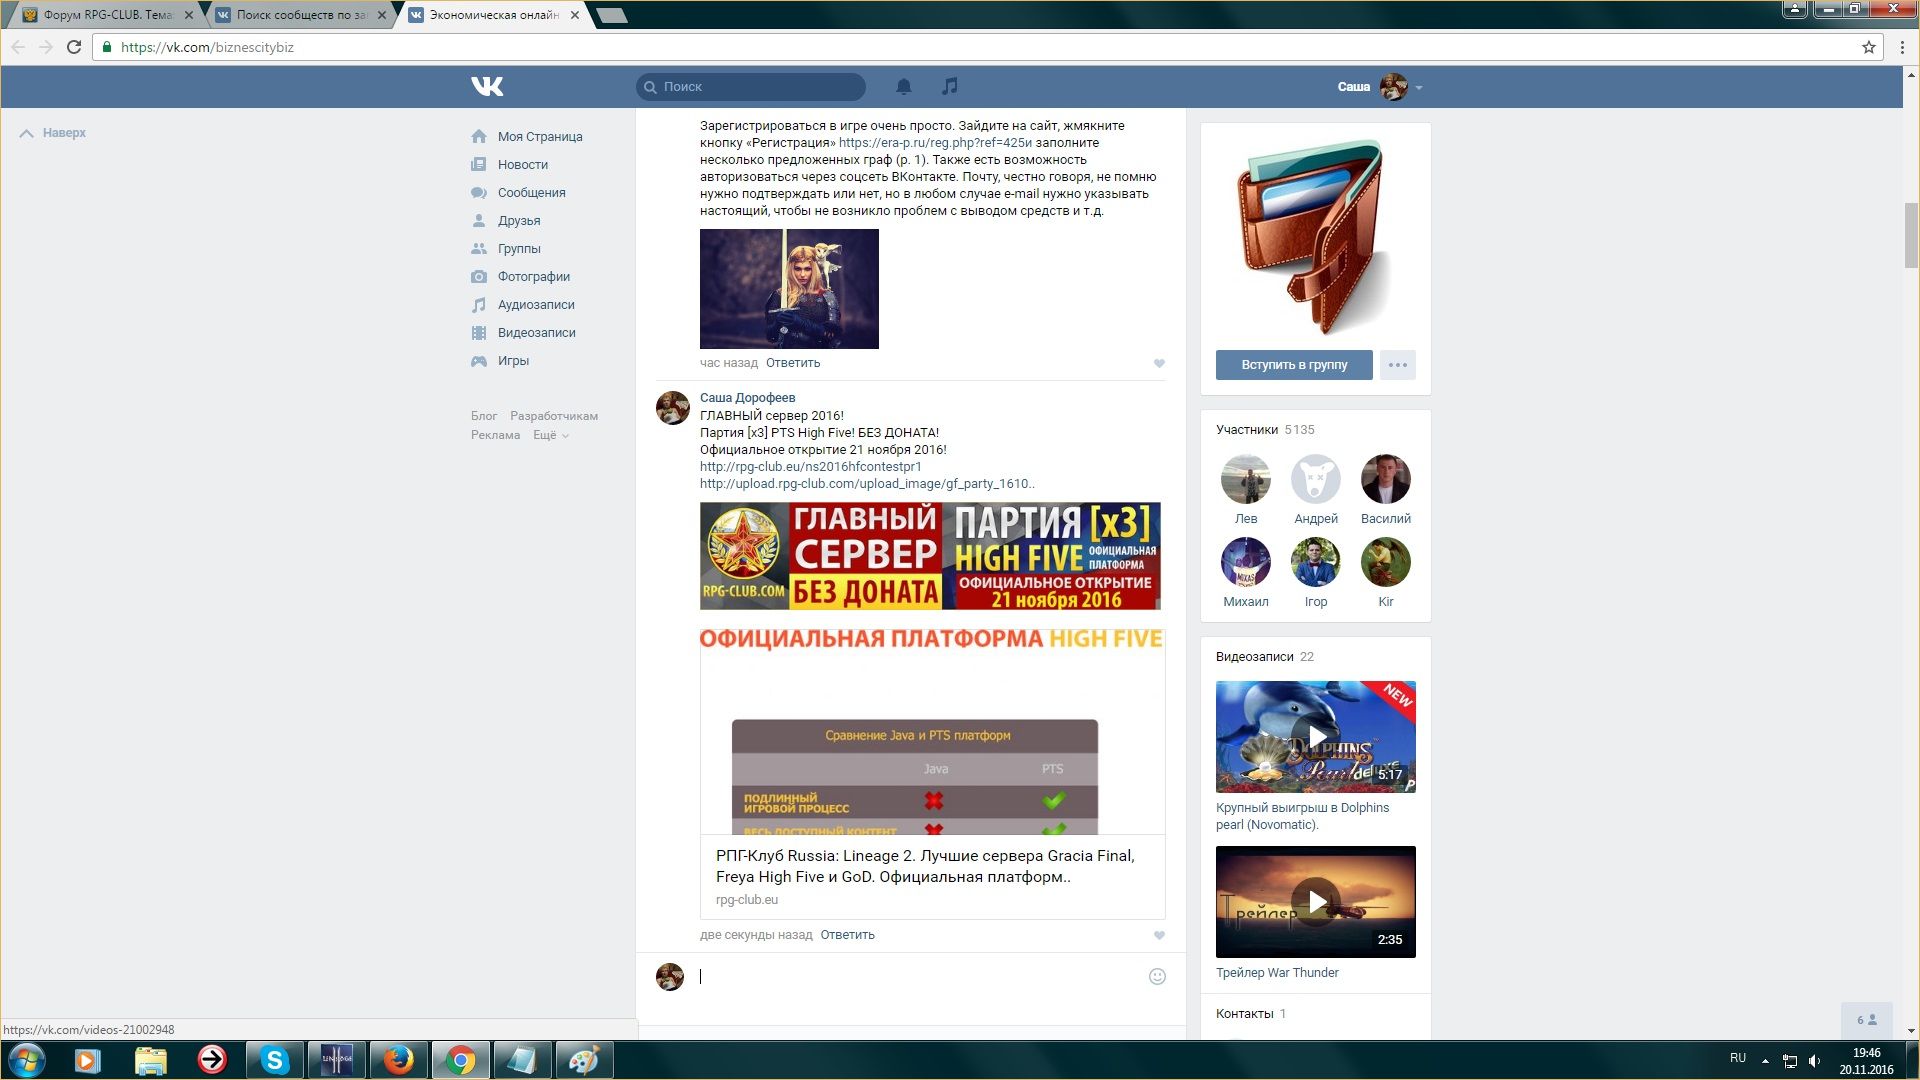Open member Ігор's avatar
Viewport: 1920px width, 1080px height.
click(1316, 562)
